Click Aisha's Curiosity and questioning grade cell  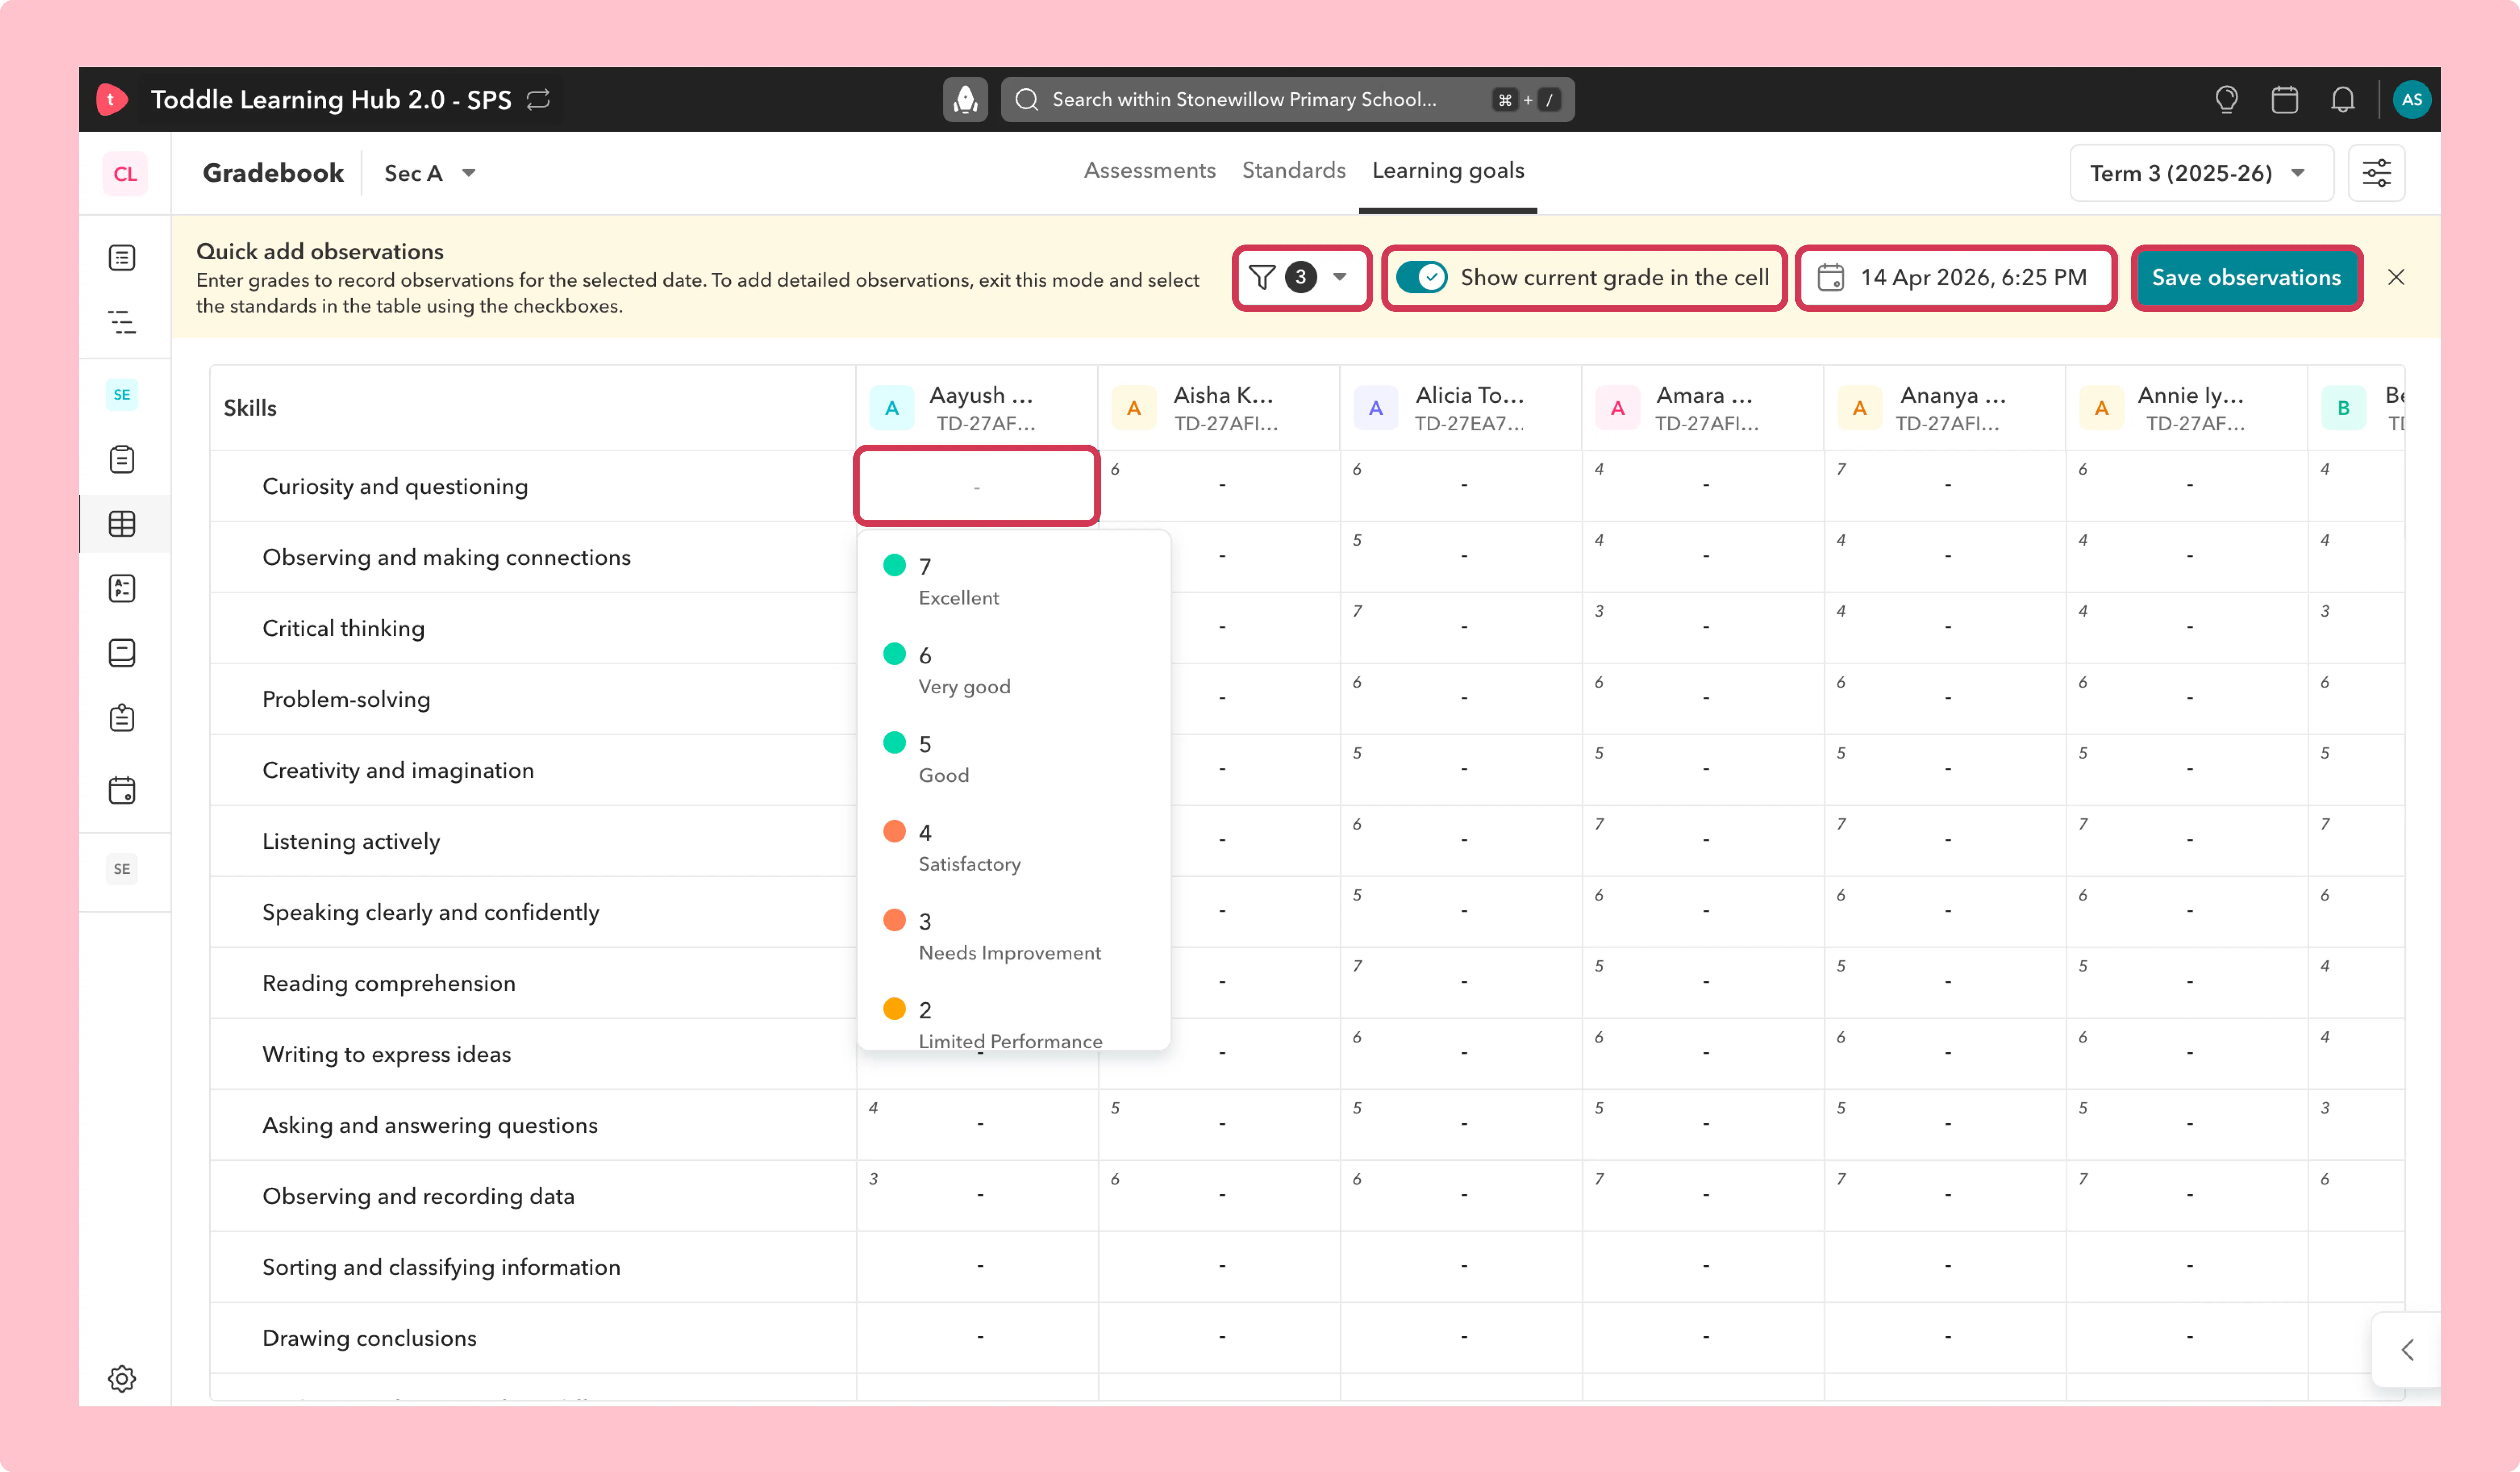(1220, 486)
